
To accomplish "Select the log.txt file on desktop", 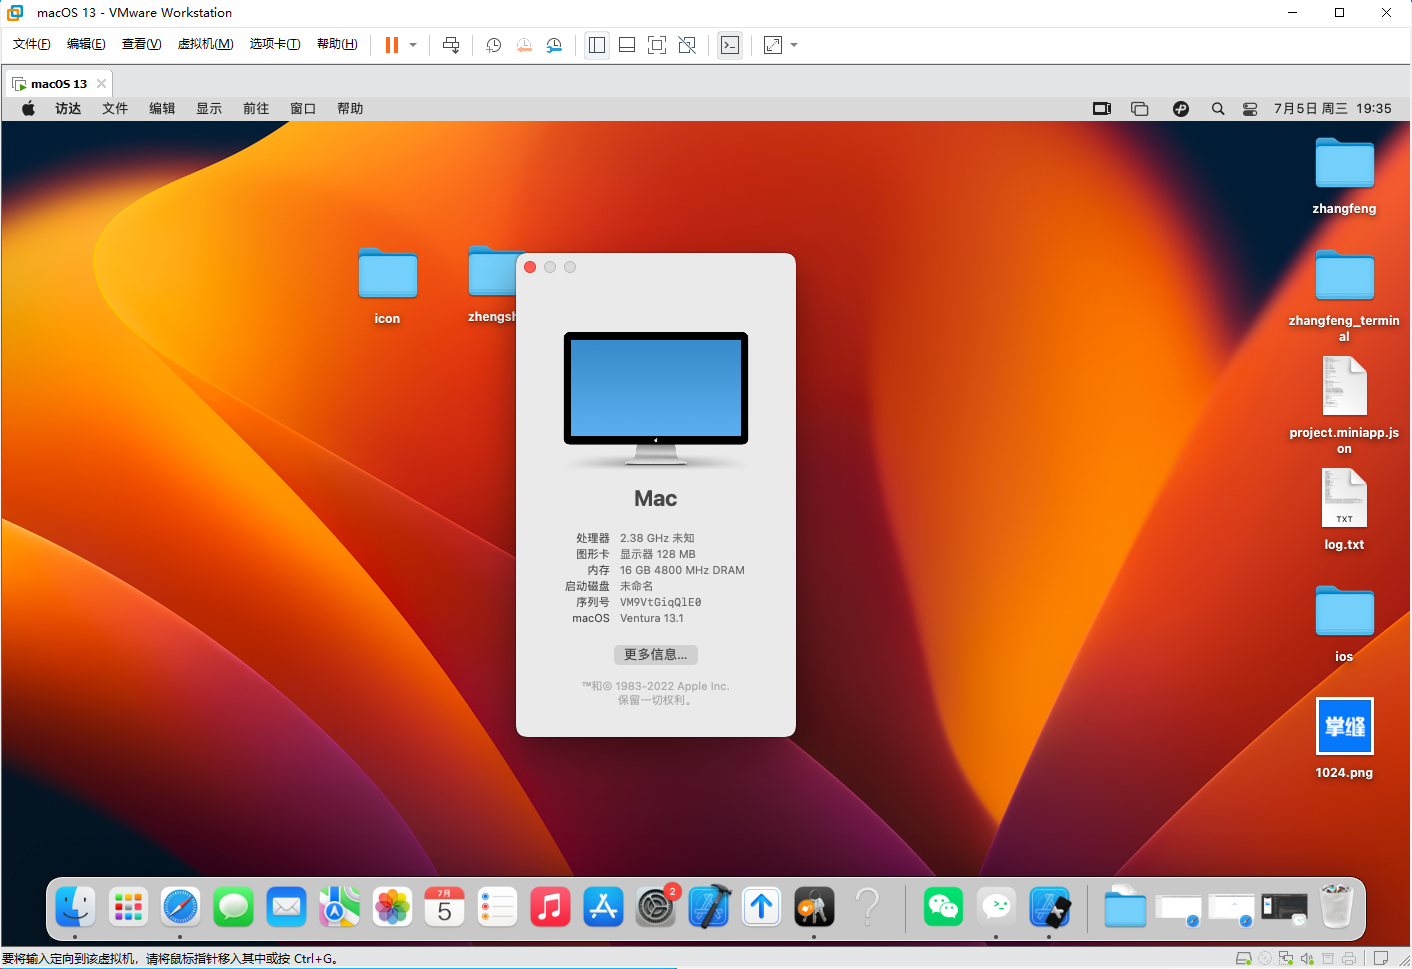I will pyautogui.click(x=1345, y=498).
